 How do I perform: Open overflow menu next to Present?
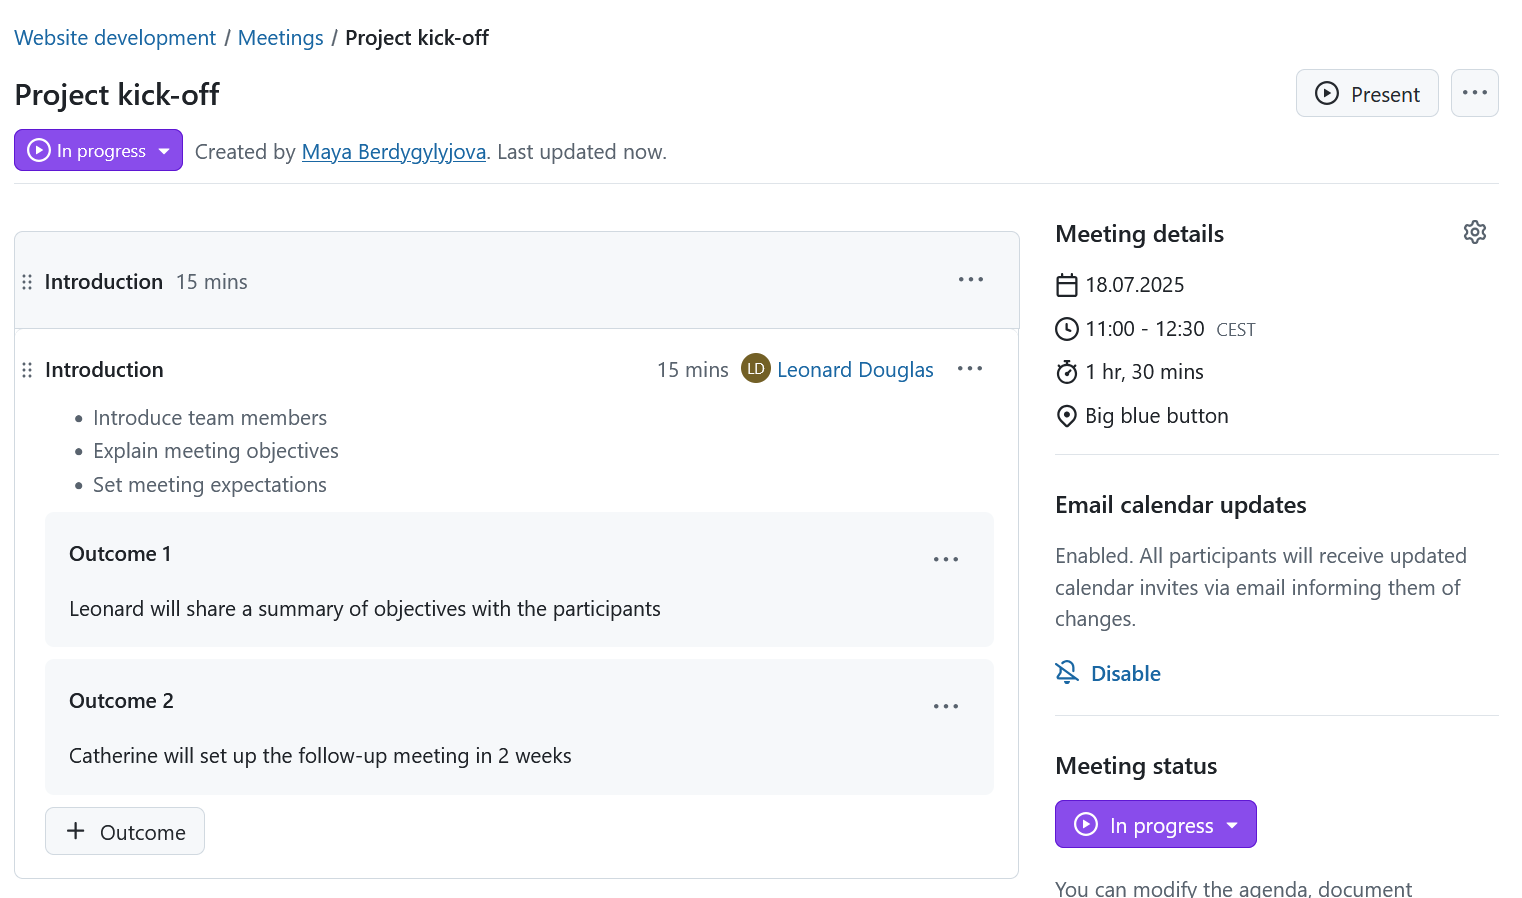[x=1474, y=92]
